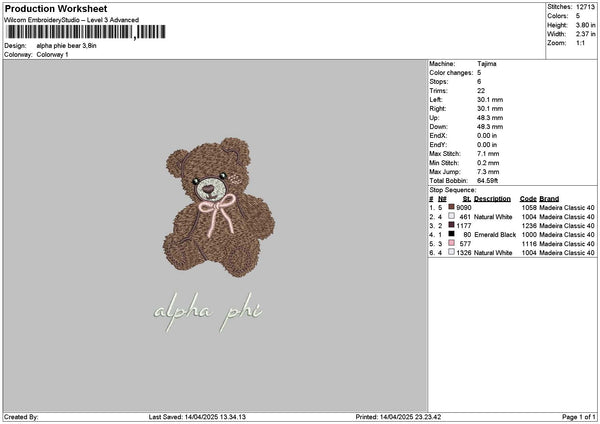Click the Up value '48.3 mm'
Screen dimensions: 600x424
click(x=490, y=118)
